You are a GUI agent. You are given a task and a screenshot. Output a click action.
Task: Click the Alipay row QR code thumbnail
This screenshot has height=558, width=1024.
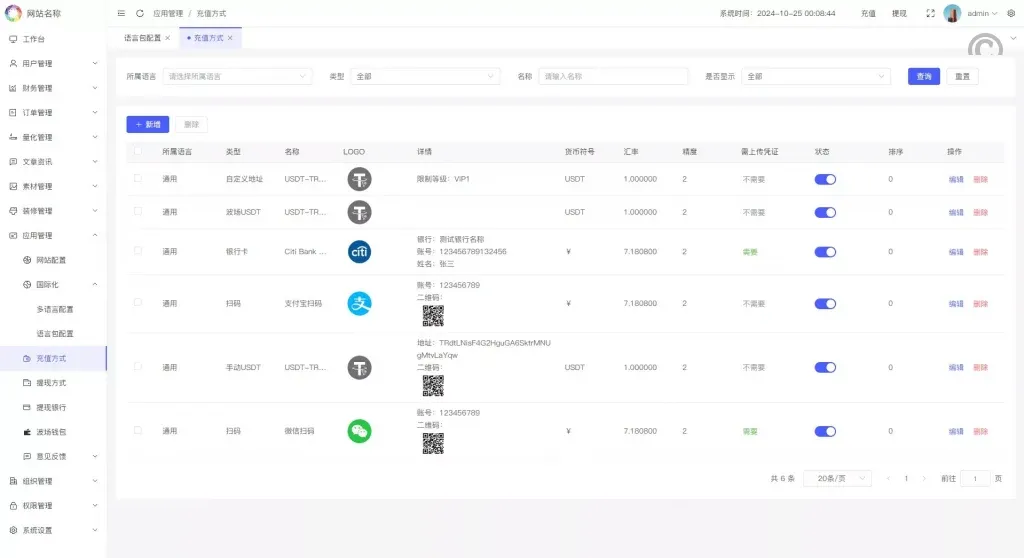[432, 316]
